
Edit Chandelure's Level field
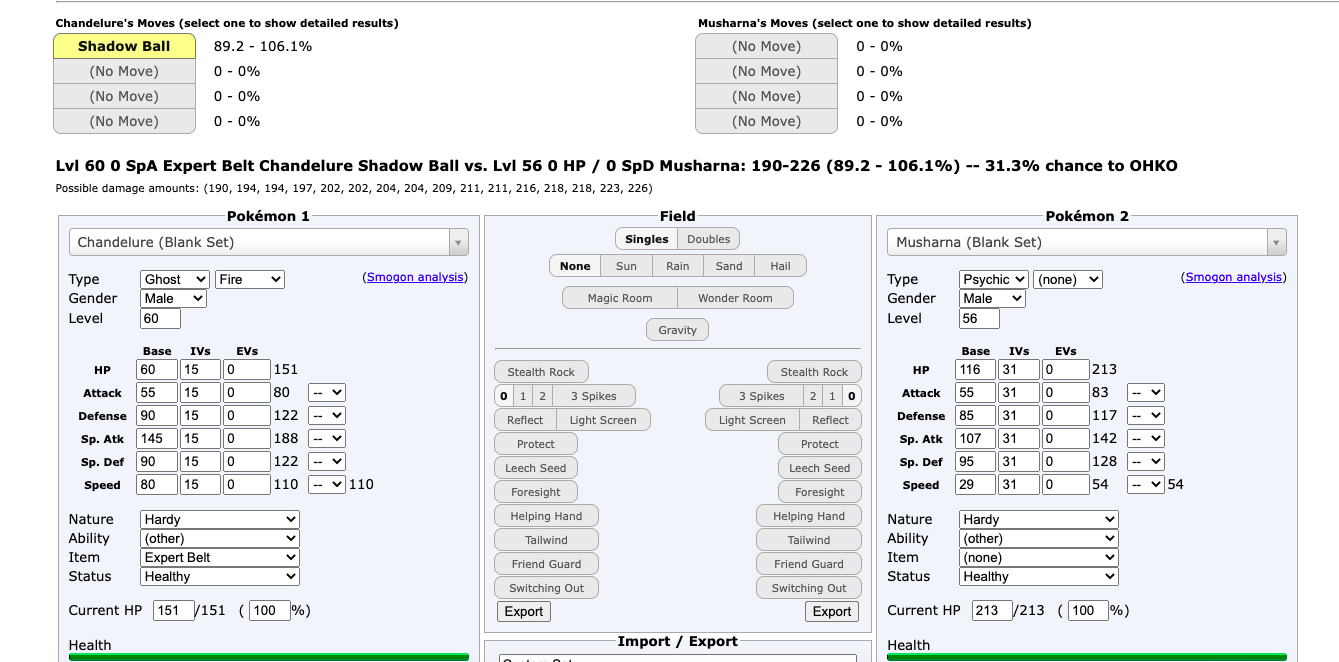(160, 318)
